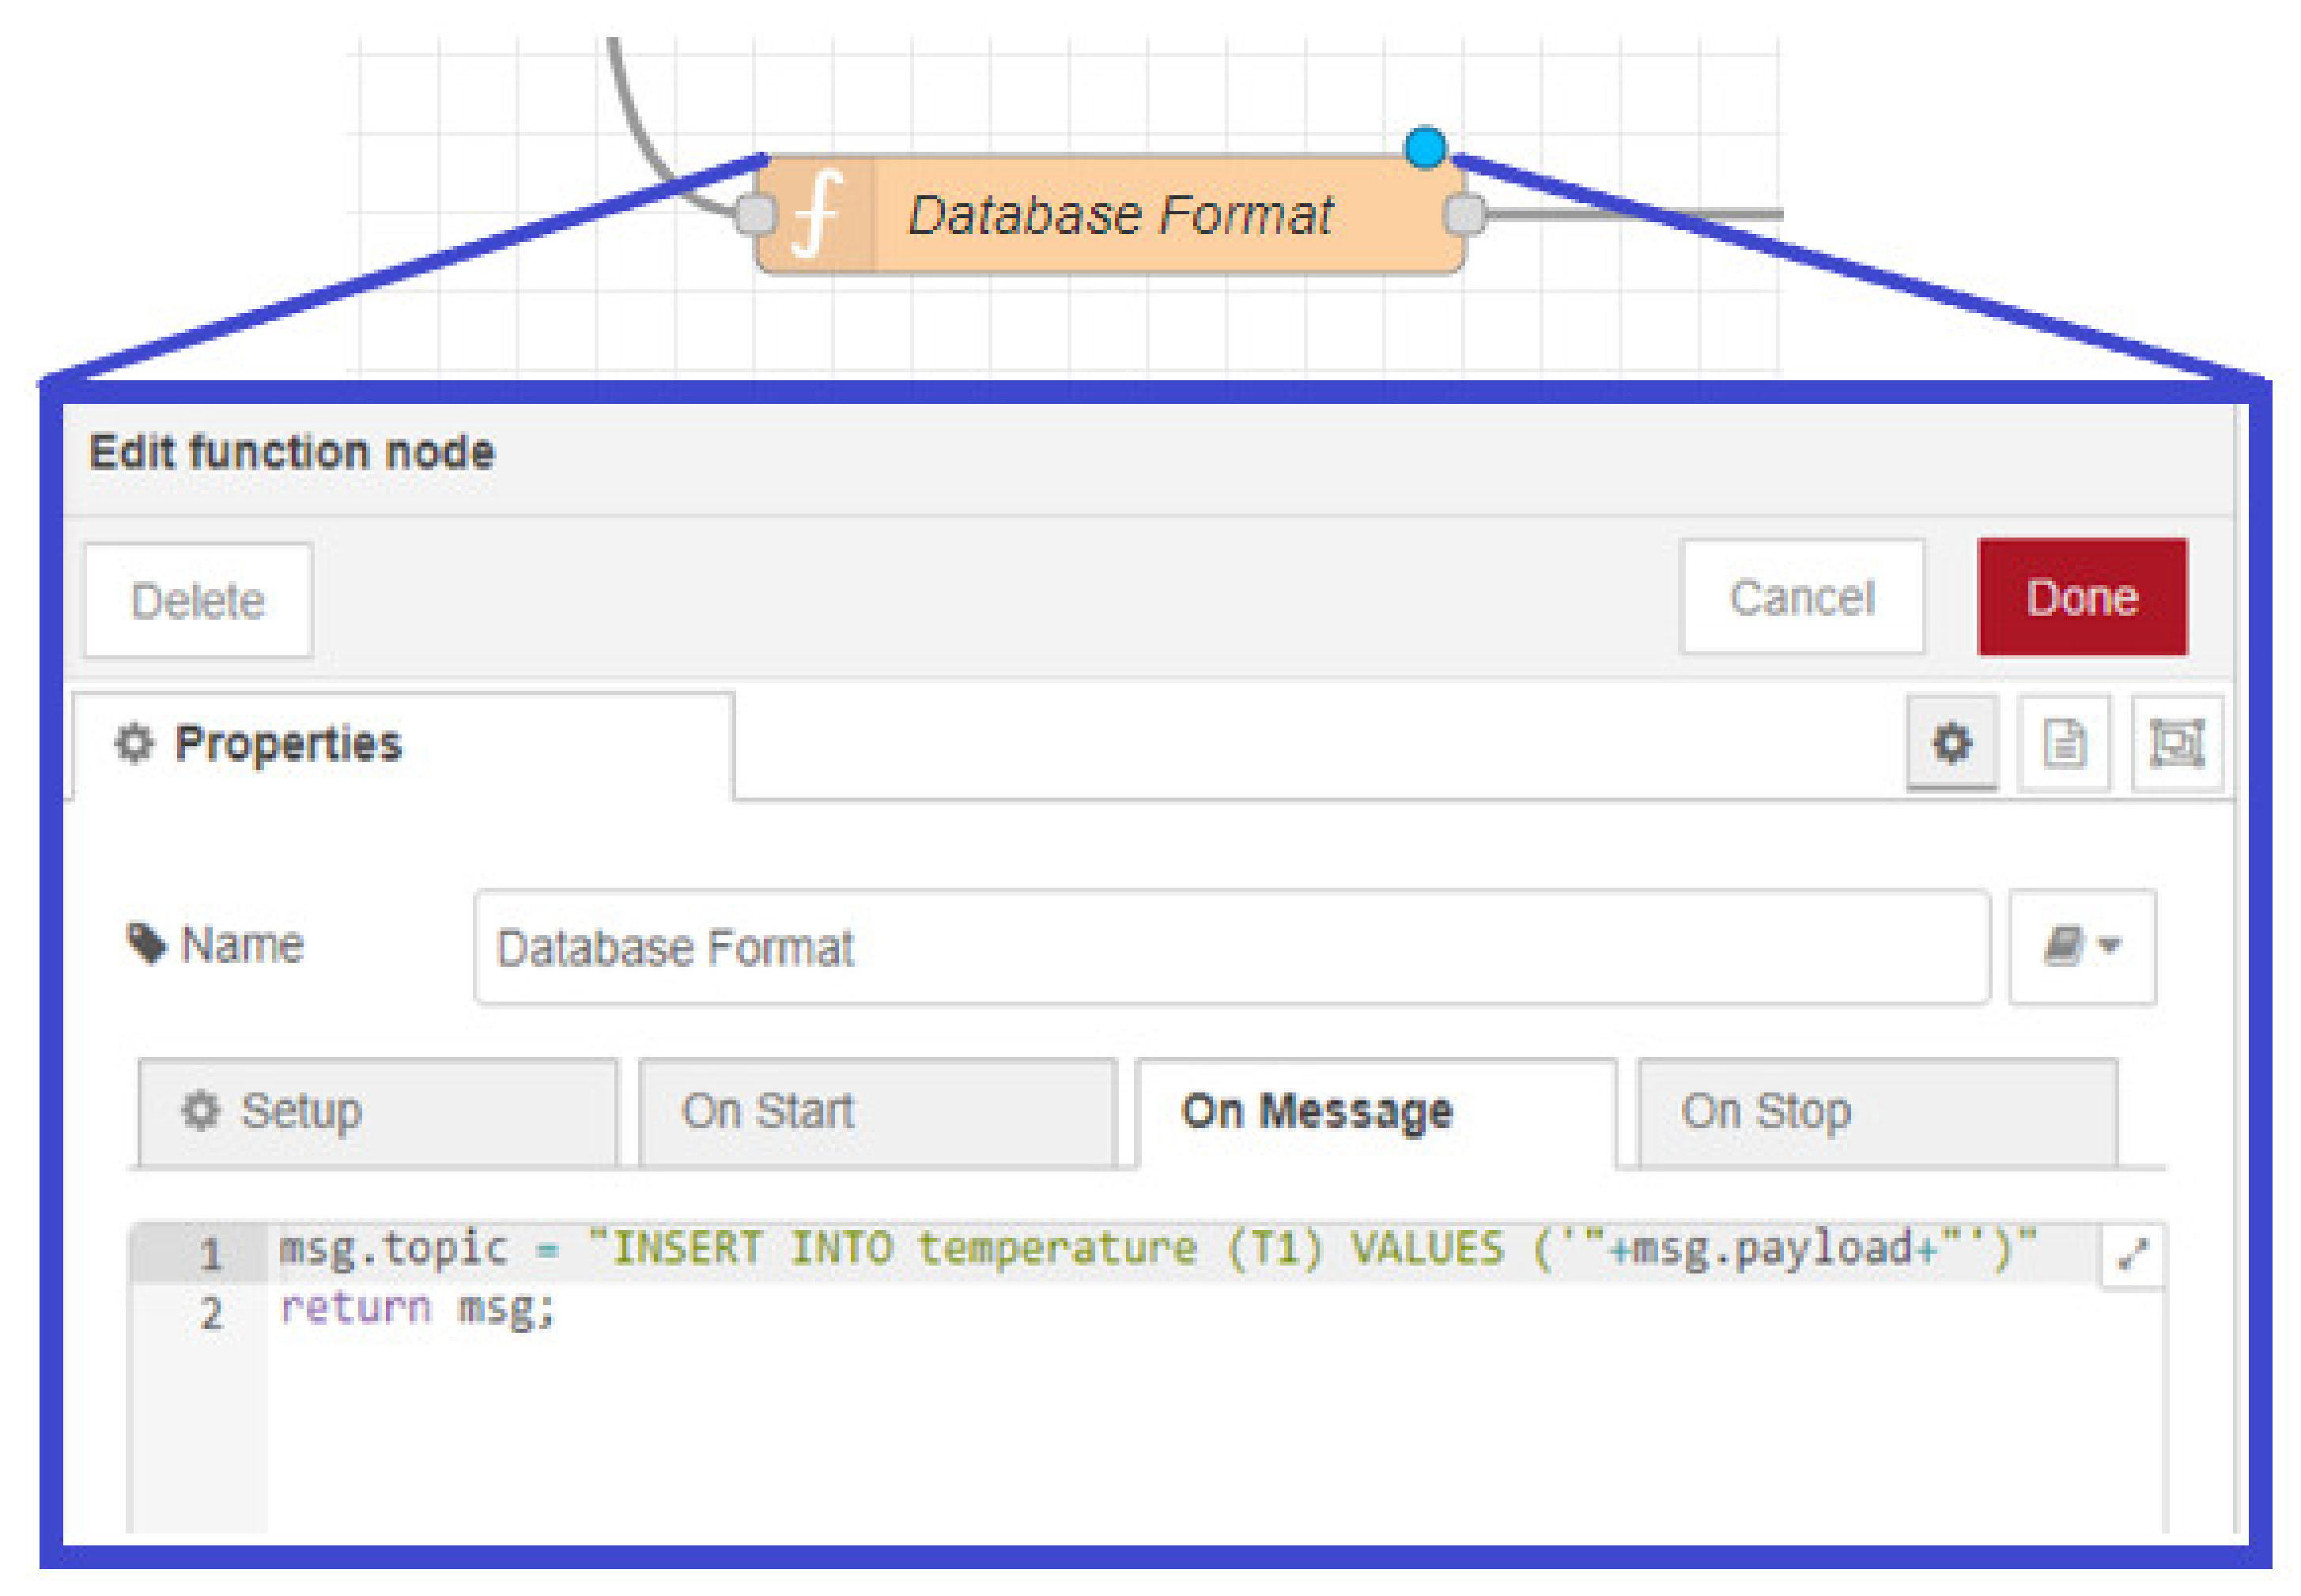Click the red Done button

pyautogui.click(x=2081, y=597)
